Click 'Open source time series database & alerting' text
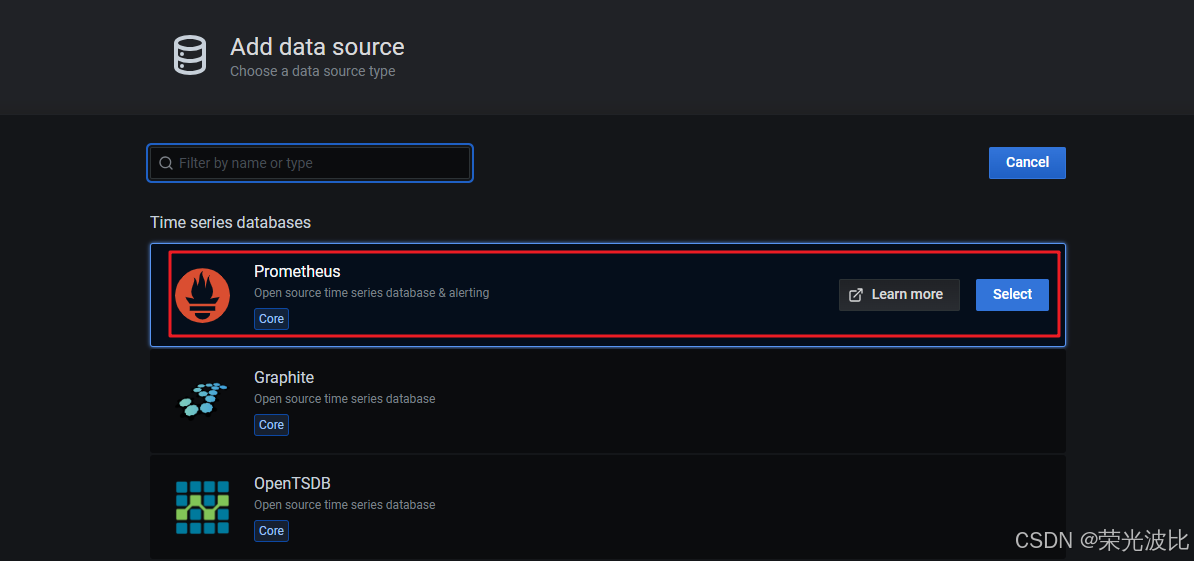 [372, 292]
